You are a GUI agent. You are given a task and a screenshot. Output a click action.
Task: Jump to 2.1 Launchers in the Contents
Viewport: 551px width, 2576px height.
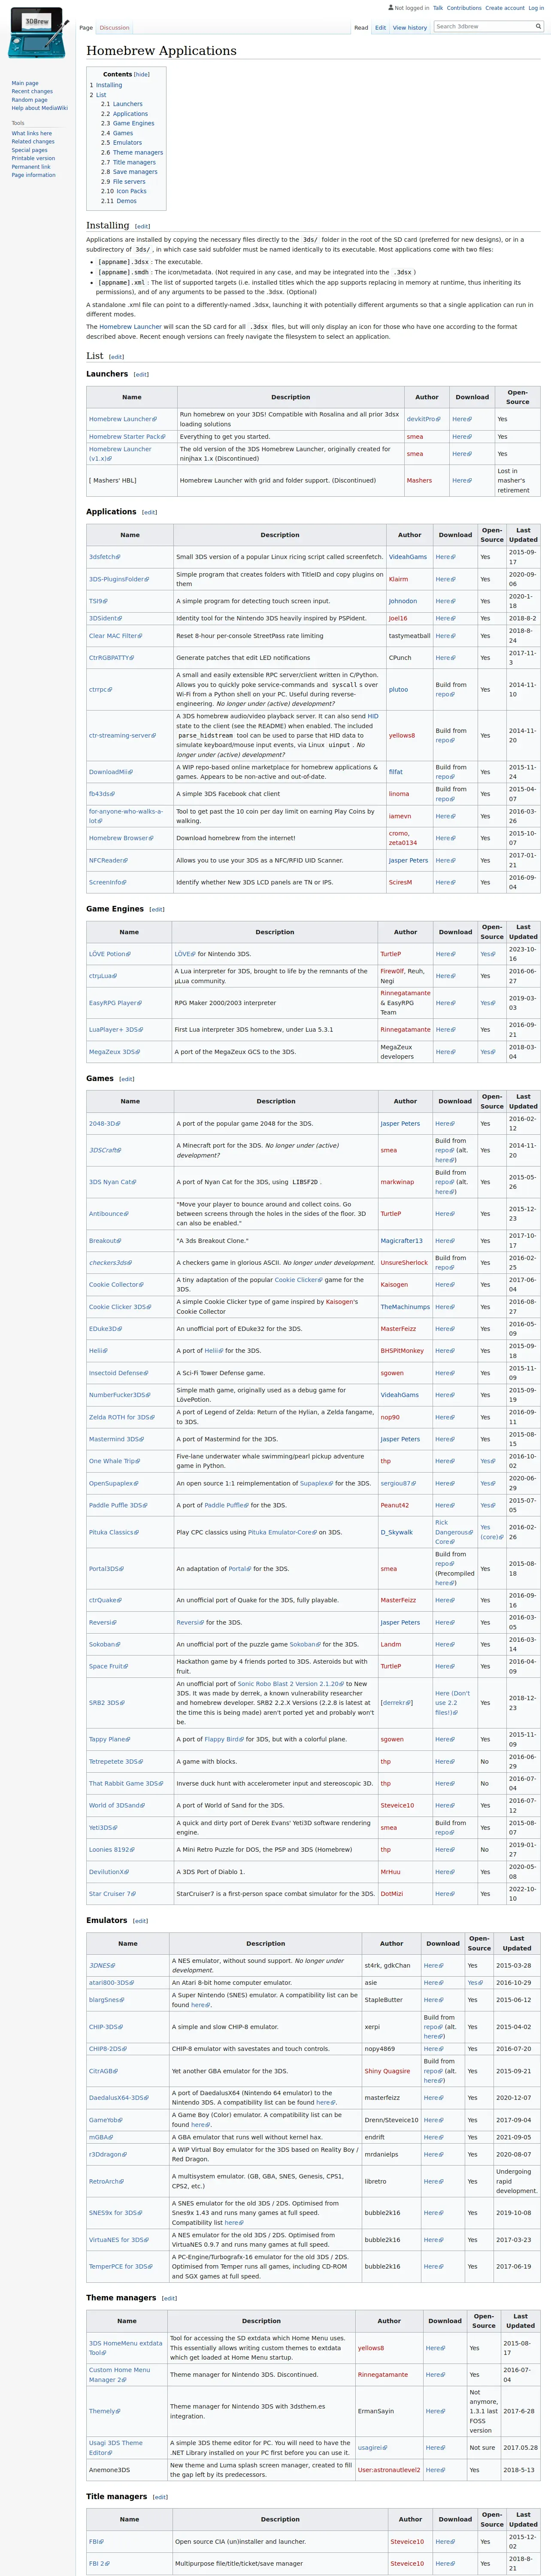click(122, 104)
